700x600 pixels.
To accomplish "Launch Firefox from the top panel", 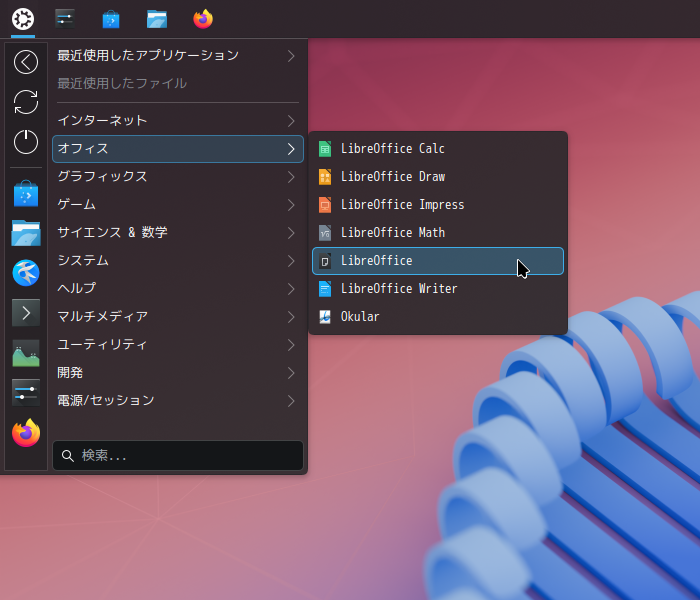I will [x=203, y=19].
